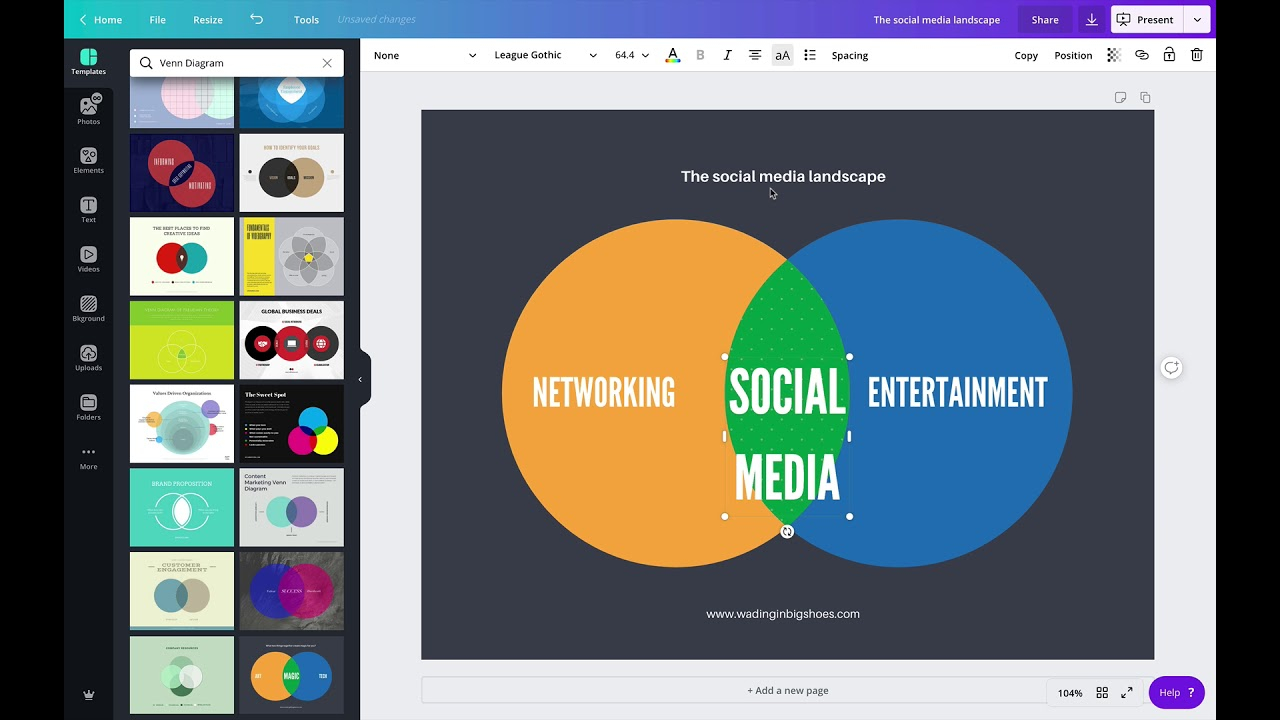Open the Help button

pyautogui.click(x=1176, y=692)
